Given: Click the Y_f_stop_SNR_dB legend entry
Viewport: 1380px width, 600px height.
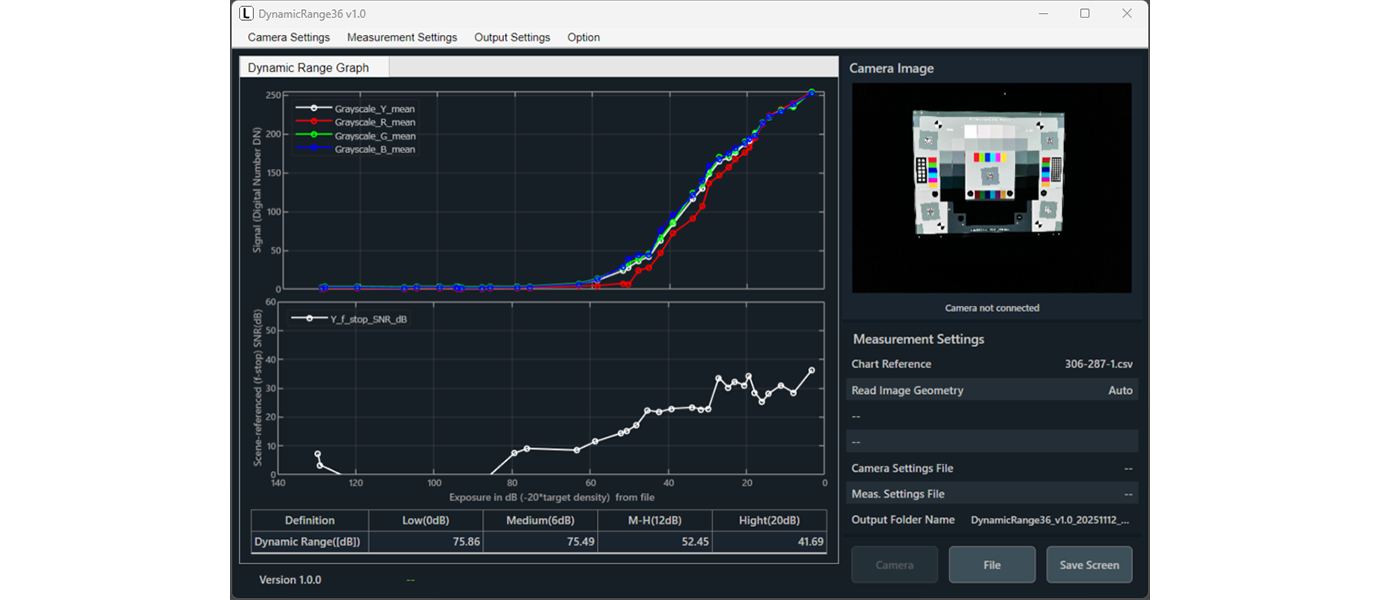Looking at the screenshot, I should coord(368,319).
